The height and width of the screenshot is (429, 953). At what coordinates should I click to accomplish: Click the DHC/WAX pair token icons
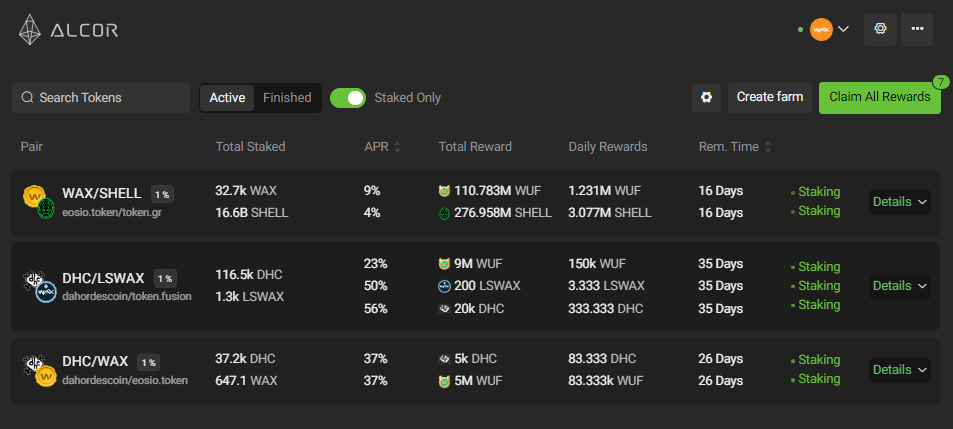[39, 370]
